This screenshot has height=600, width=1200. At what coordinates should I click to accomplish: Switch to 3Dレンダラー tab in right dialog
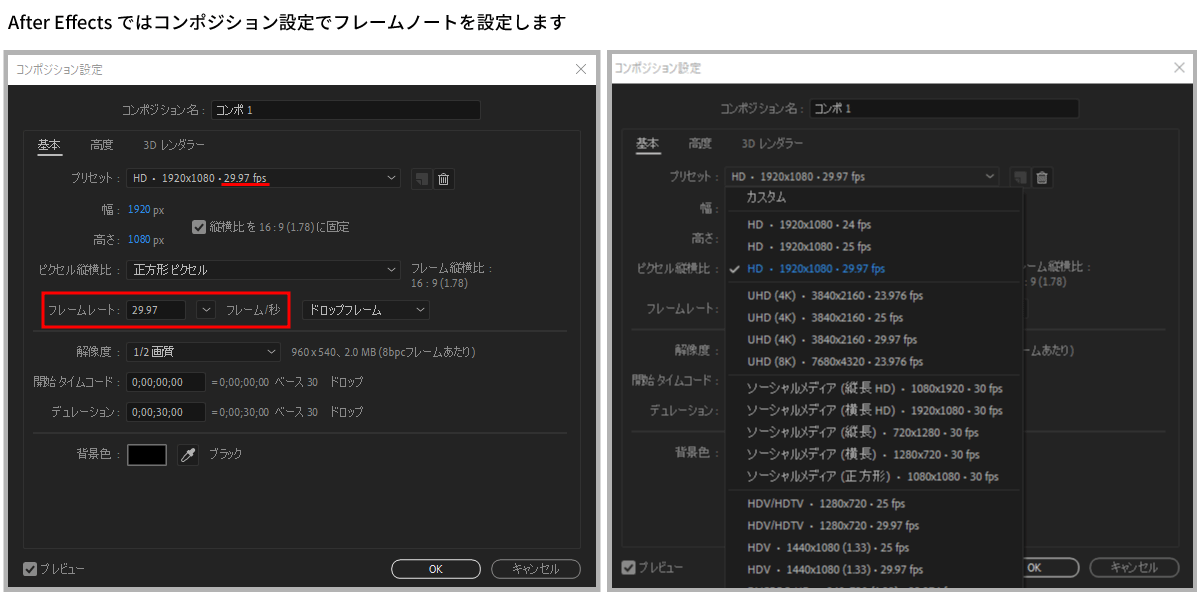(772, 144)
